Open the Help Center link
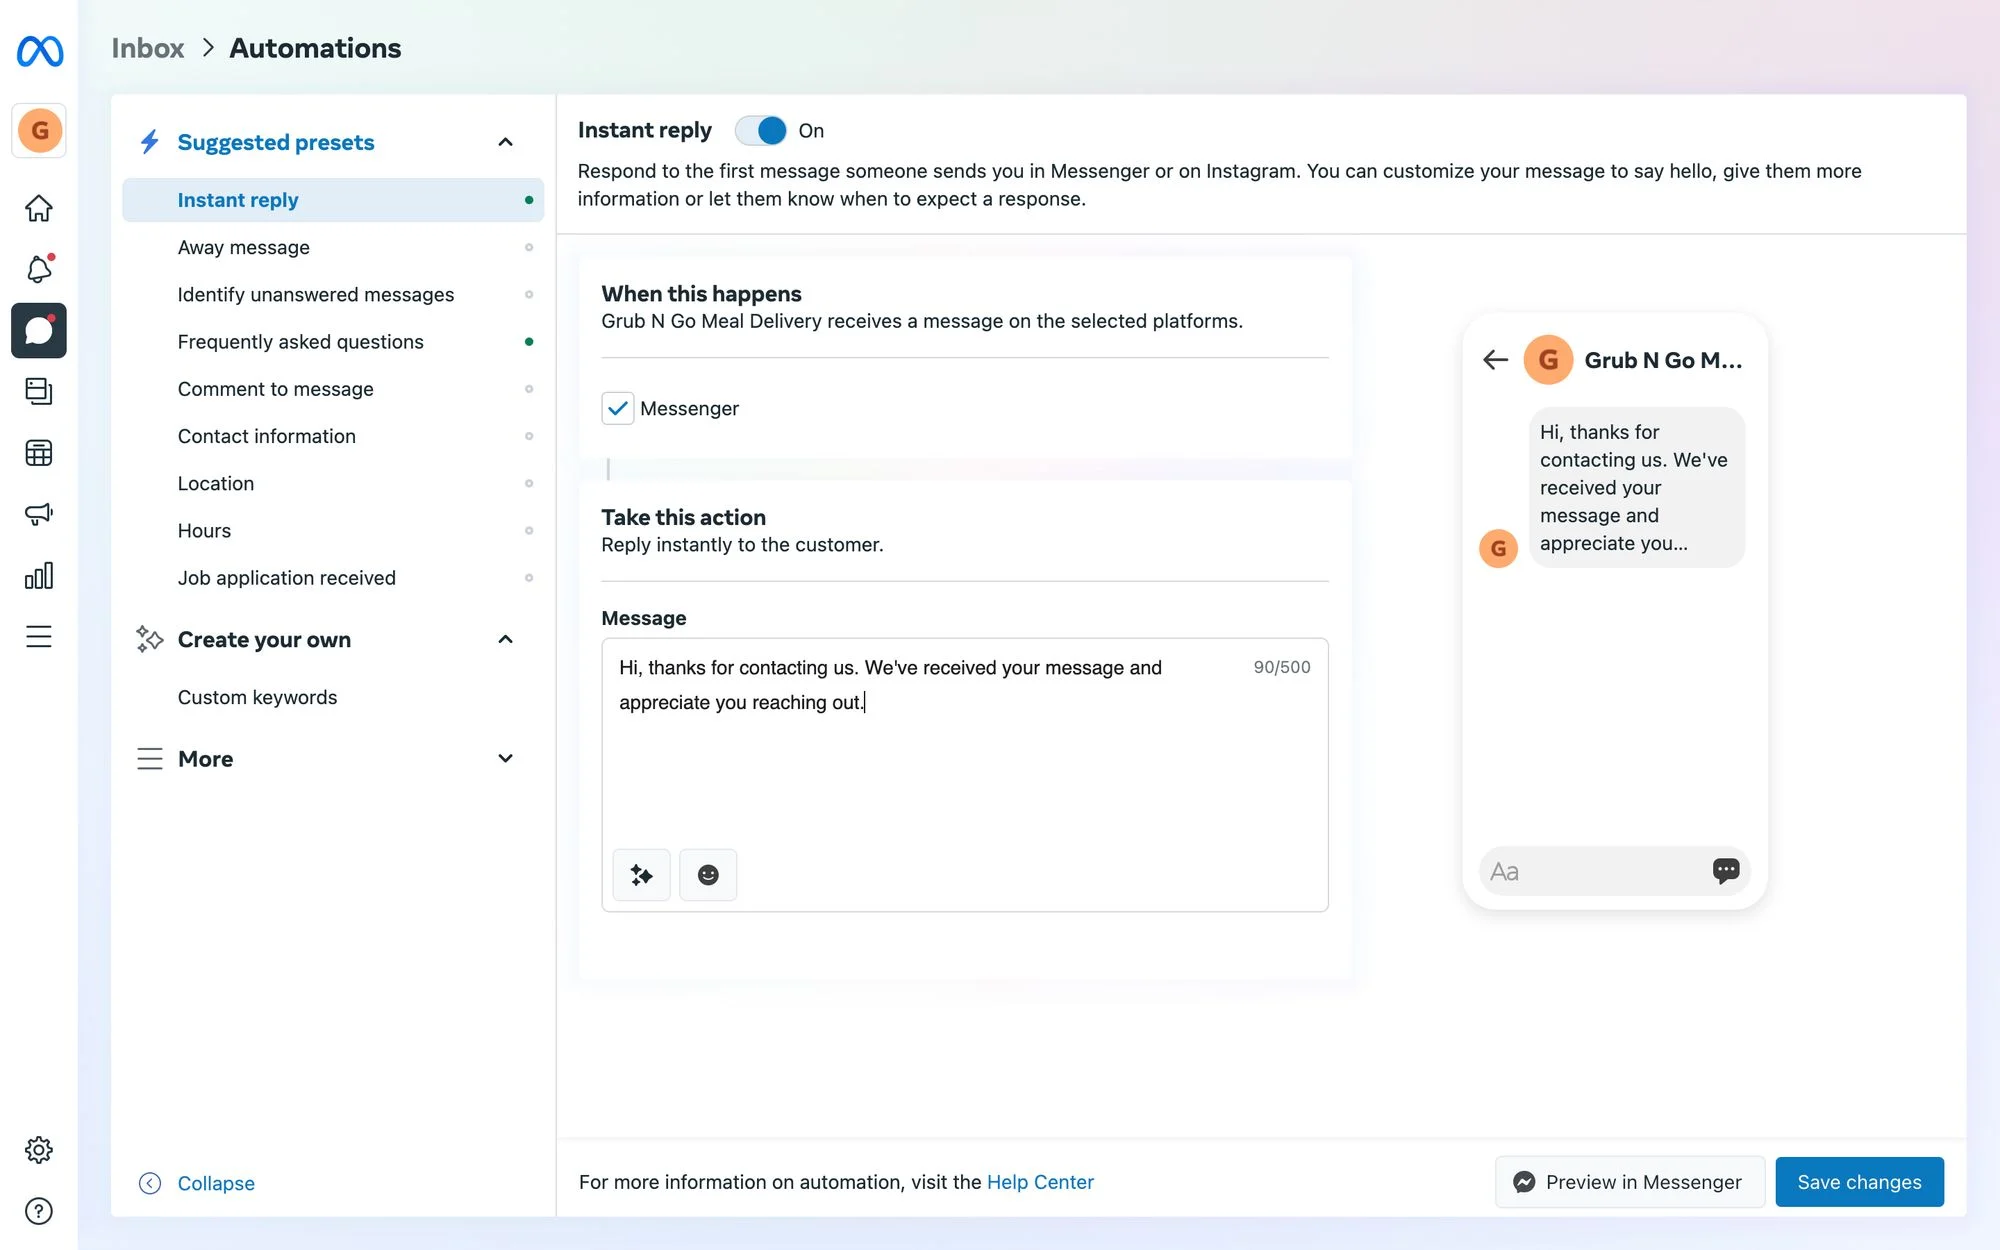The height and width of the screenshot is (1250, 2000). (x=1040, y=1181)
